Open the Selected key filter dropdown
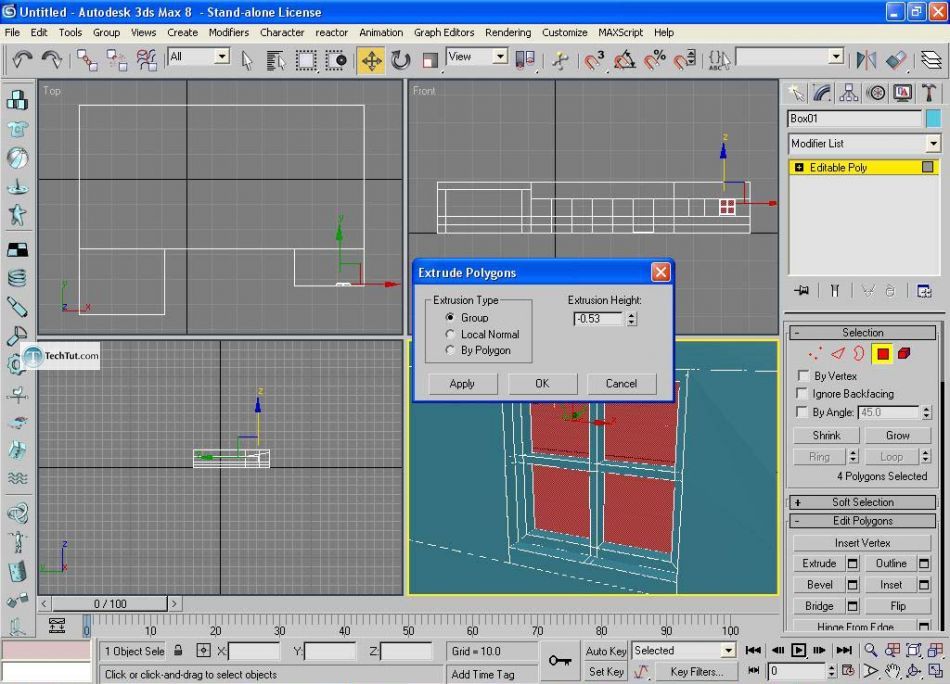The width and height of the screenshot is (950, 684). pyautogui.click(x=728, y=651)
